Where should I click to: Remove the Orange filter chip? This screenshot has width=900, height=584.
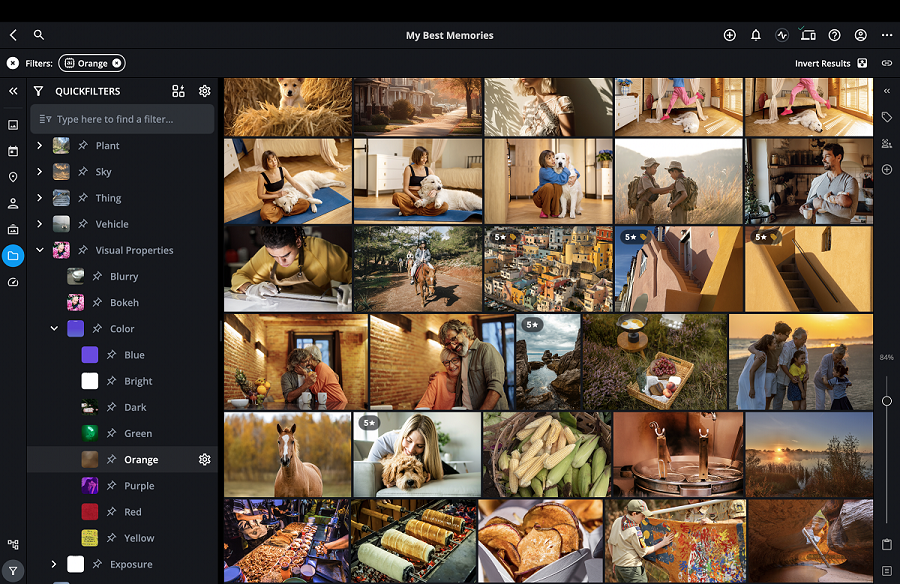point(117,63)
